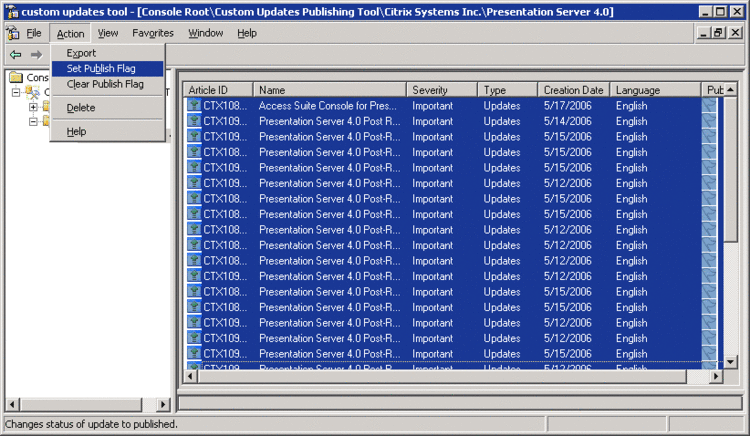Screen dimensions: 750x436
Task: Click the tree pane's right scroll arrow
Action: point(163,404)
